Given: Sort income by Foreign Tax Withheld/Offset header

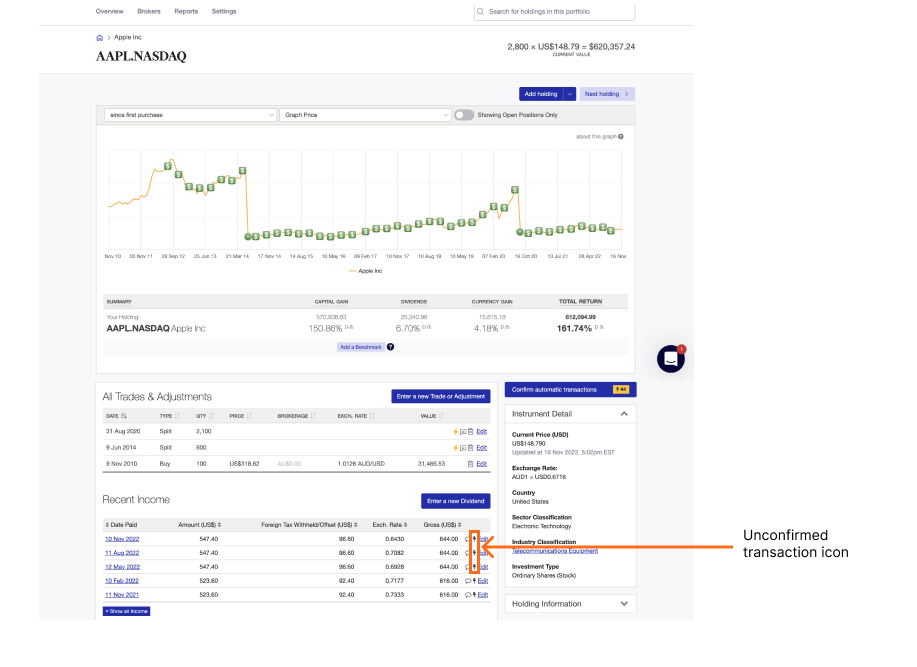Looking at the screenshot, I should (309, 525).
